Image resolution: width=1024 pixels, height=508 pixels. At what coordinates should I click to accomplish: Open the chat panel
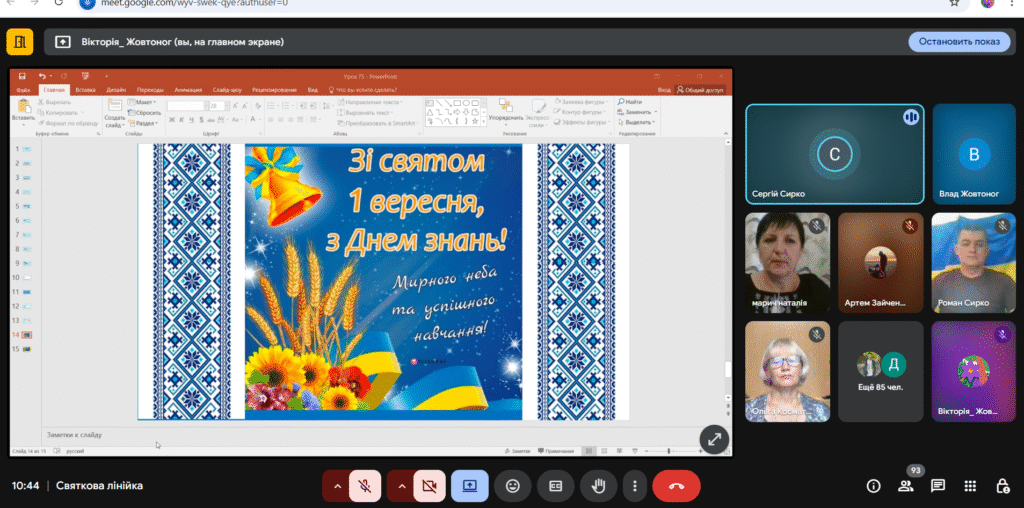click(938, 486)
